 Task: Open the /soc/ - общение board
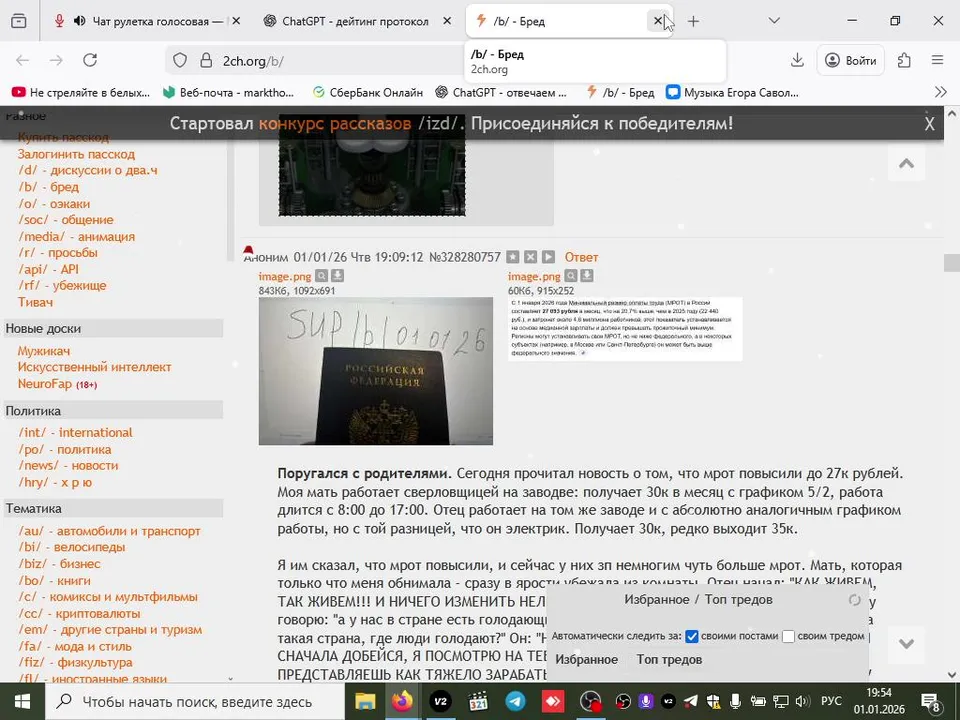click(x=66, y=220)
